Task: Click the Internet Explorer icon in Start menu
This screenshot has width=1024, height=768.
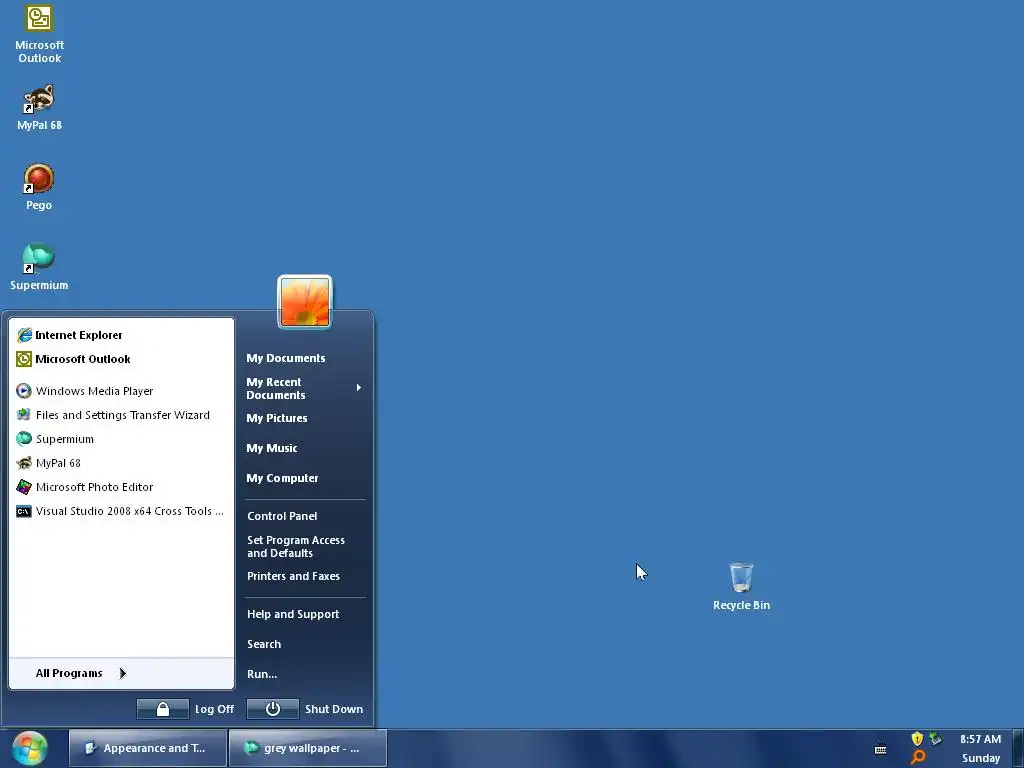Action: click(x=24, y=335)
